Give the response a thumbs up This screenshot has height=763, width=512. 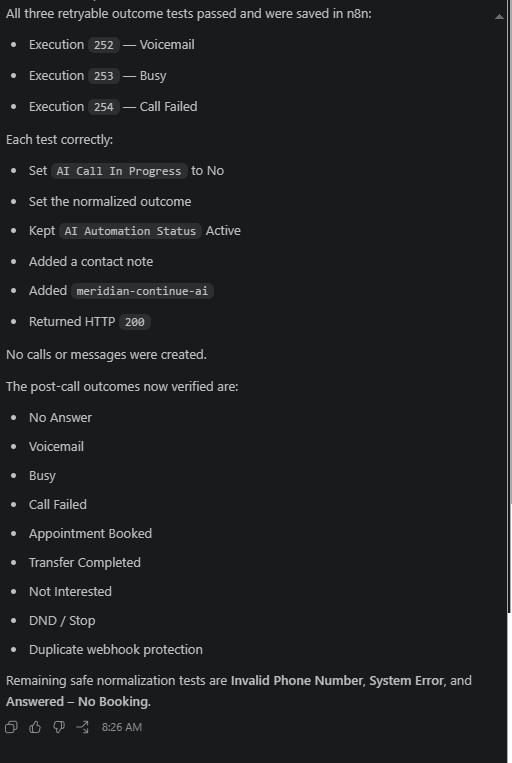(35, 727)
